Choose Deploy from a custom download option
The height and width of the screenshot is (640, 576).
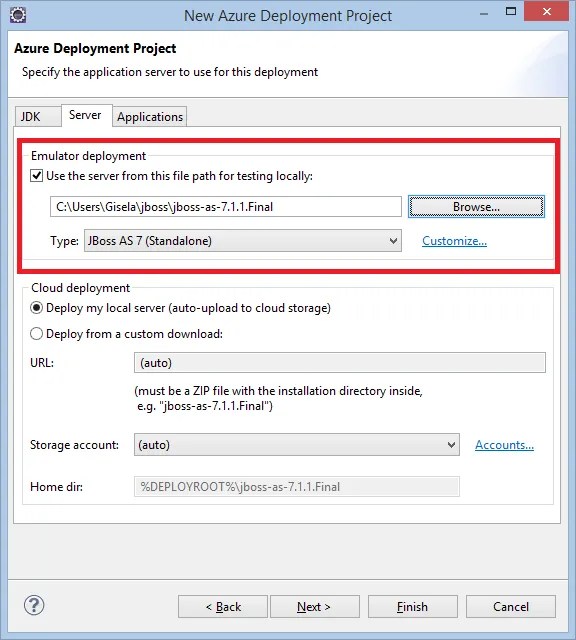coord(36,334)
